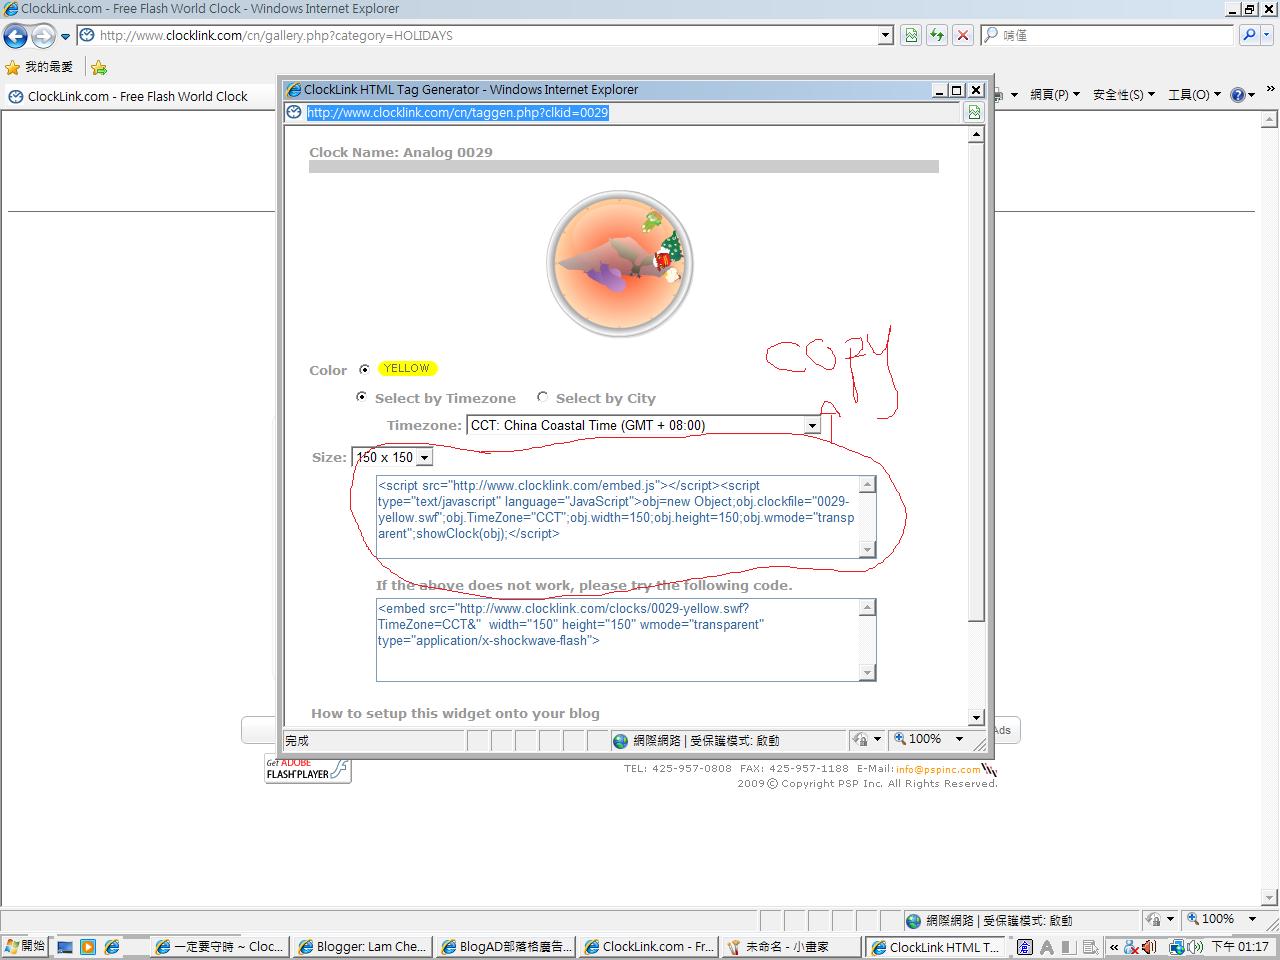Stop loading with the red X icon

963,35
